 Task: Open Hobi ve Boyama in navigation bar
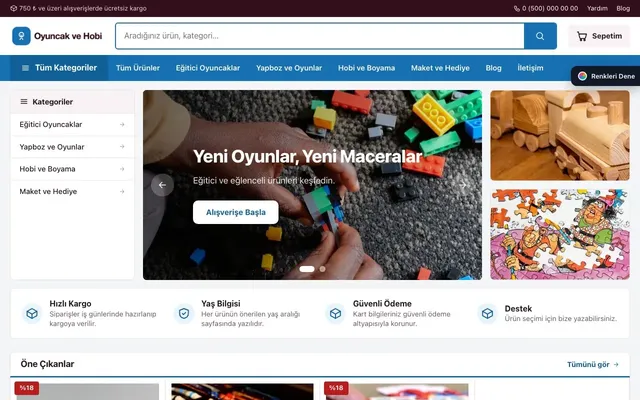[x=367, y=68]
